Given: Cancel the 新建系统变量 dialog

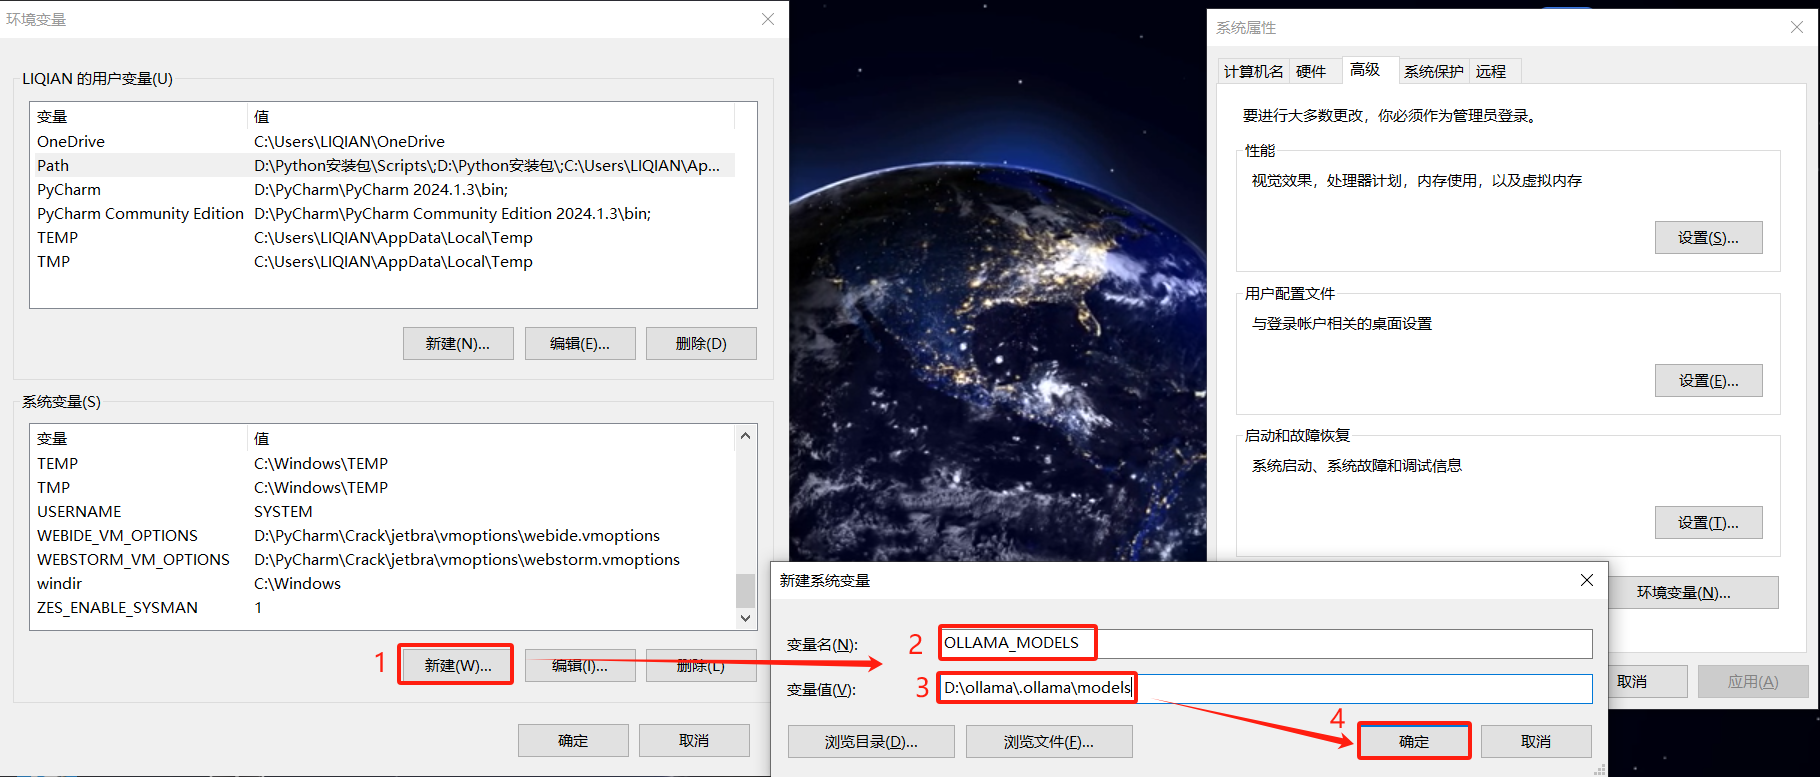Looking at the screenshot, I should tap(1536, 741).
